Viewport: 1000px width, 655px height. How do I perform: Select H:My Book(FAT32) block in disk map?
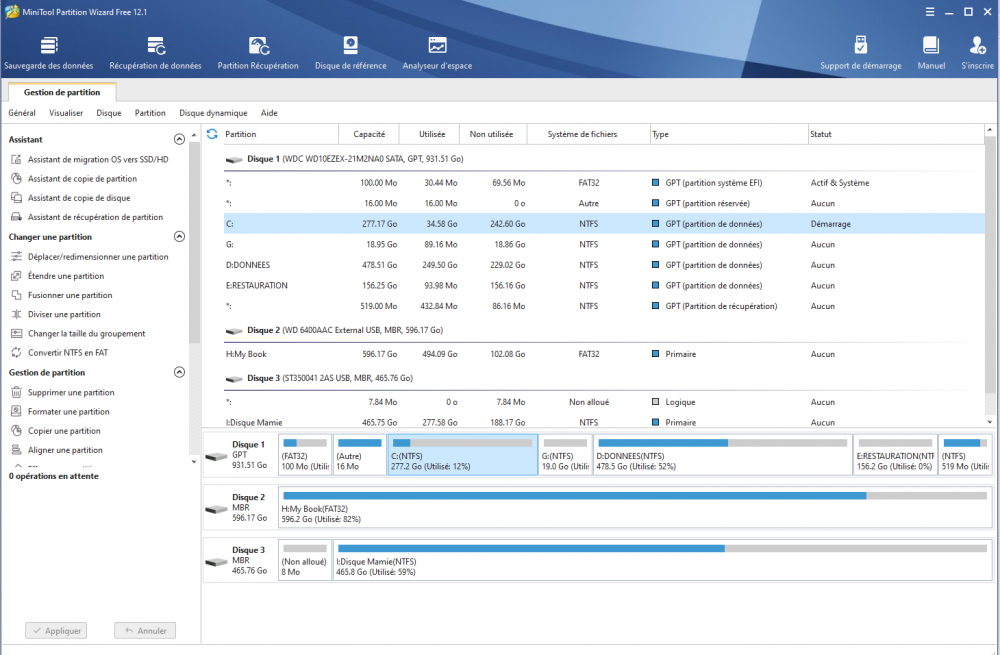pos(635,507)
